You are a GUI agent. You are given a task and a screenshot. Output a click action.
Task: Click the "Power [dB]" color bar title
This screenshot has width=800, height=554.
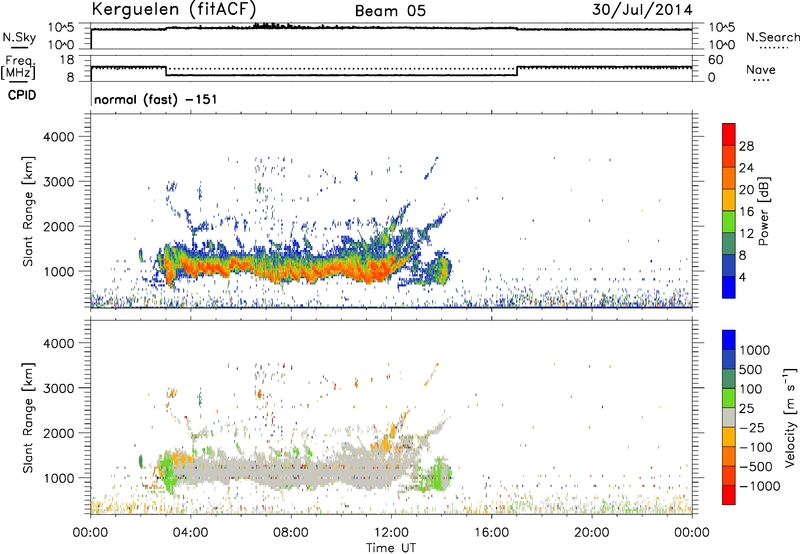click(763, 211)
